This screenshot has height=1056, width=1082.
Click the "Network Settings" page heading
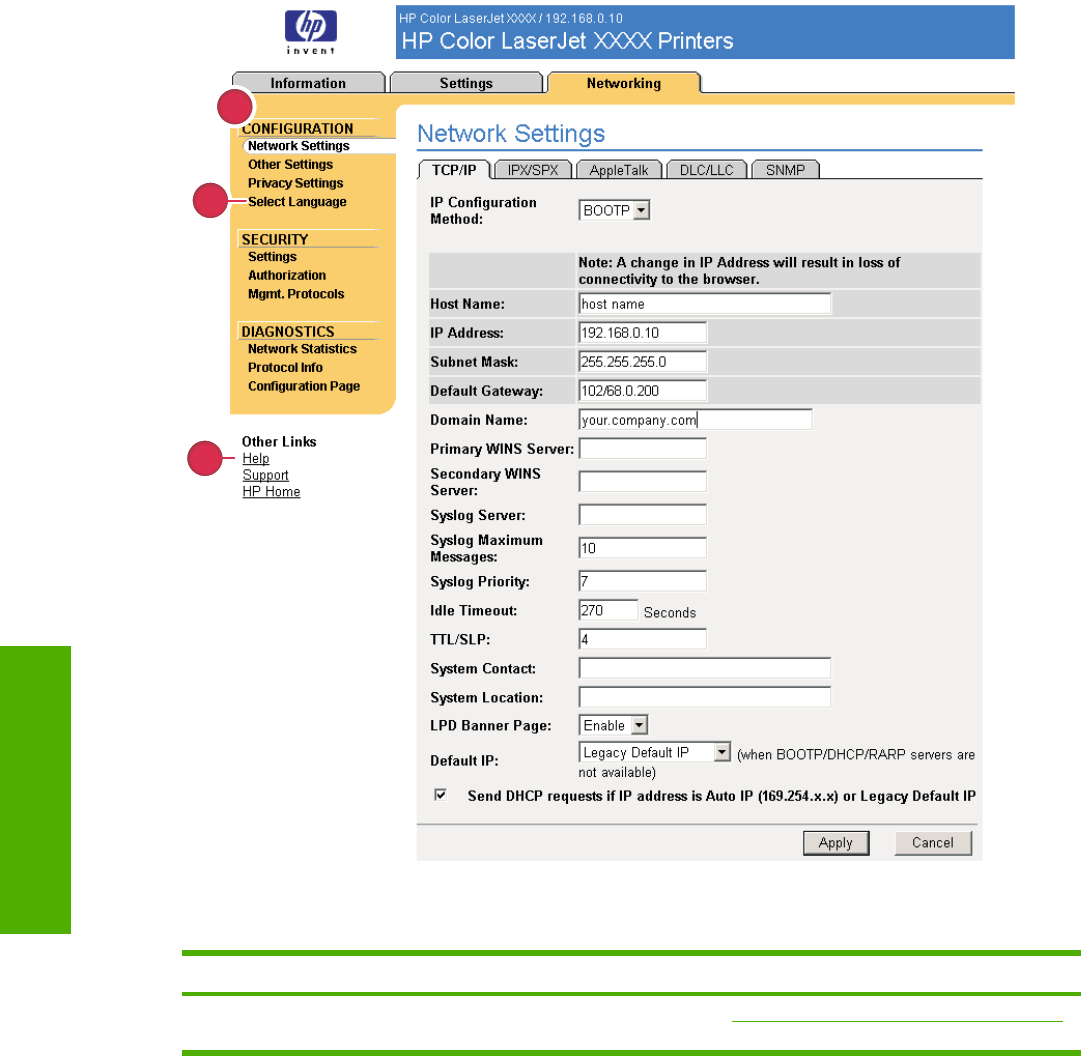pyautogui.click(x=511, y=133)
